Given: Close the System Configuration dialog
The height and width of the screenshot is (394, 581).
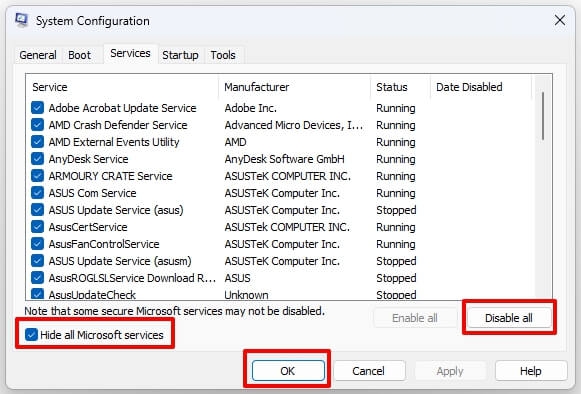Looking at the screenshot, I should tap(560, 20).
